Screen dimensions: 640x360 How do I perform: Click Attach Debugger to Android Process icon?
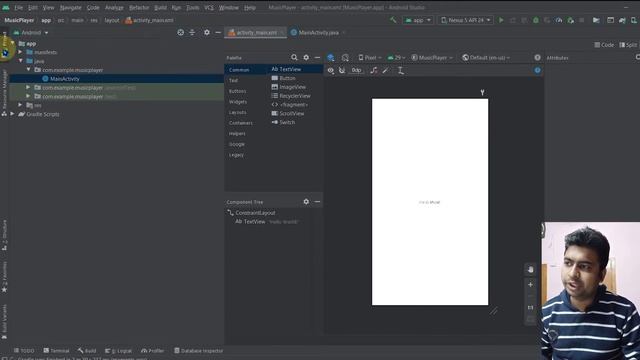click(x=570, y=20)
